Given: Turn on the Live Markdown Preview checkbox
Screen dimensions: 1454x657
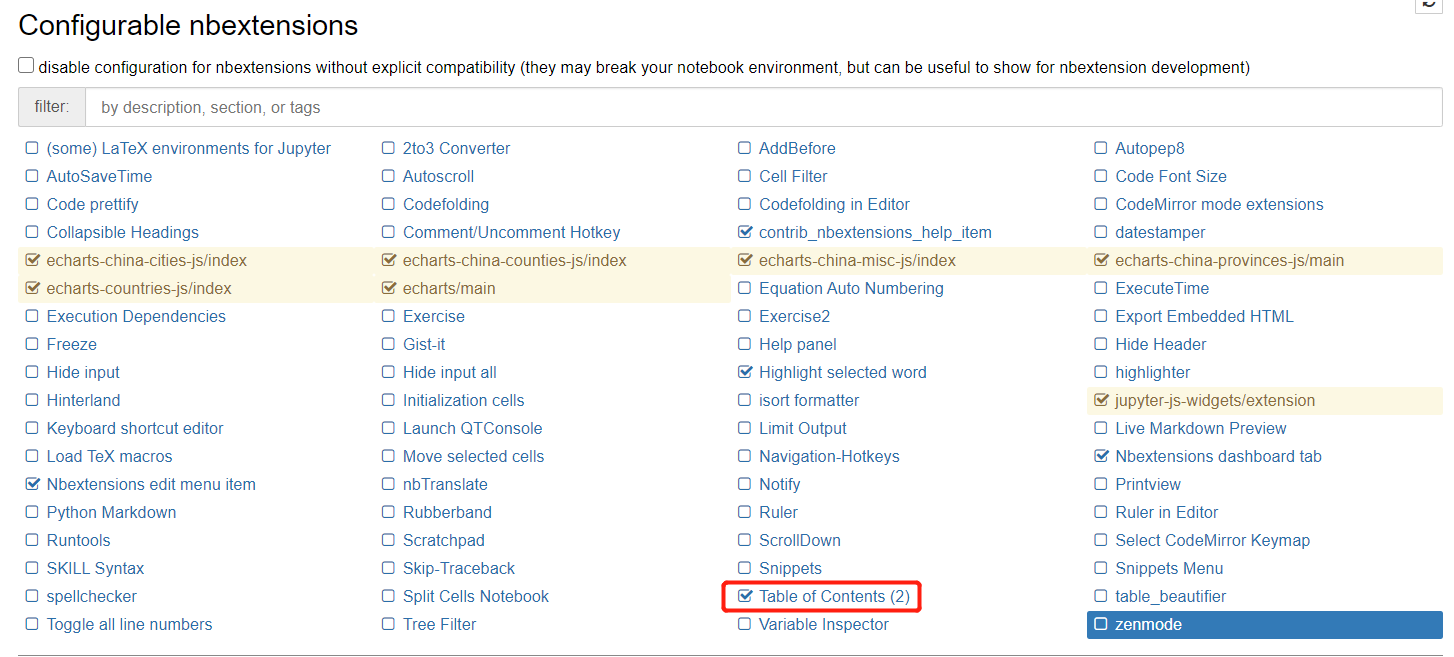Looking at the screenshot, I should (x=1101, y=429).
